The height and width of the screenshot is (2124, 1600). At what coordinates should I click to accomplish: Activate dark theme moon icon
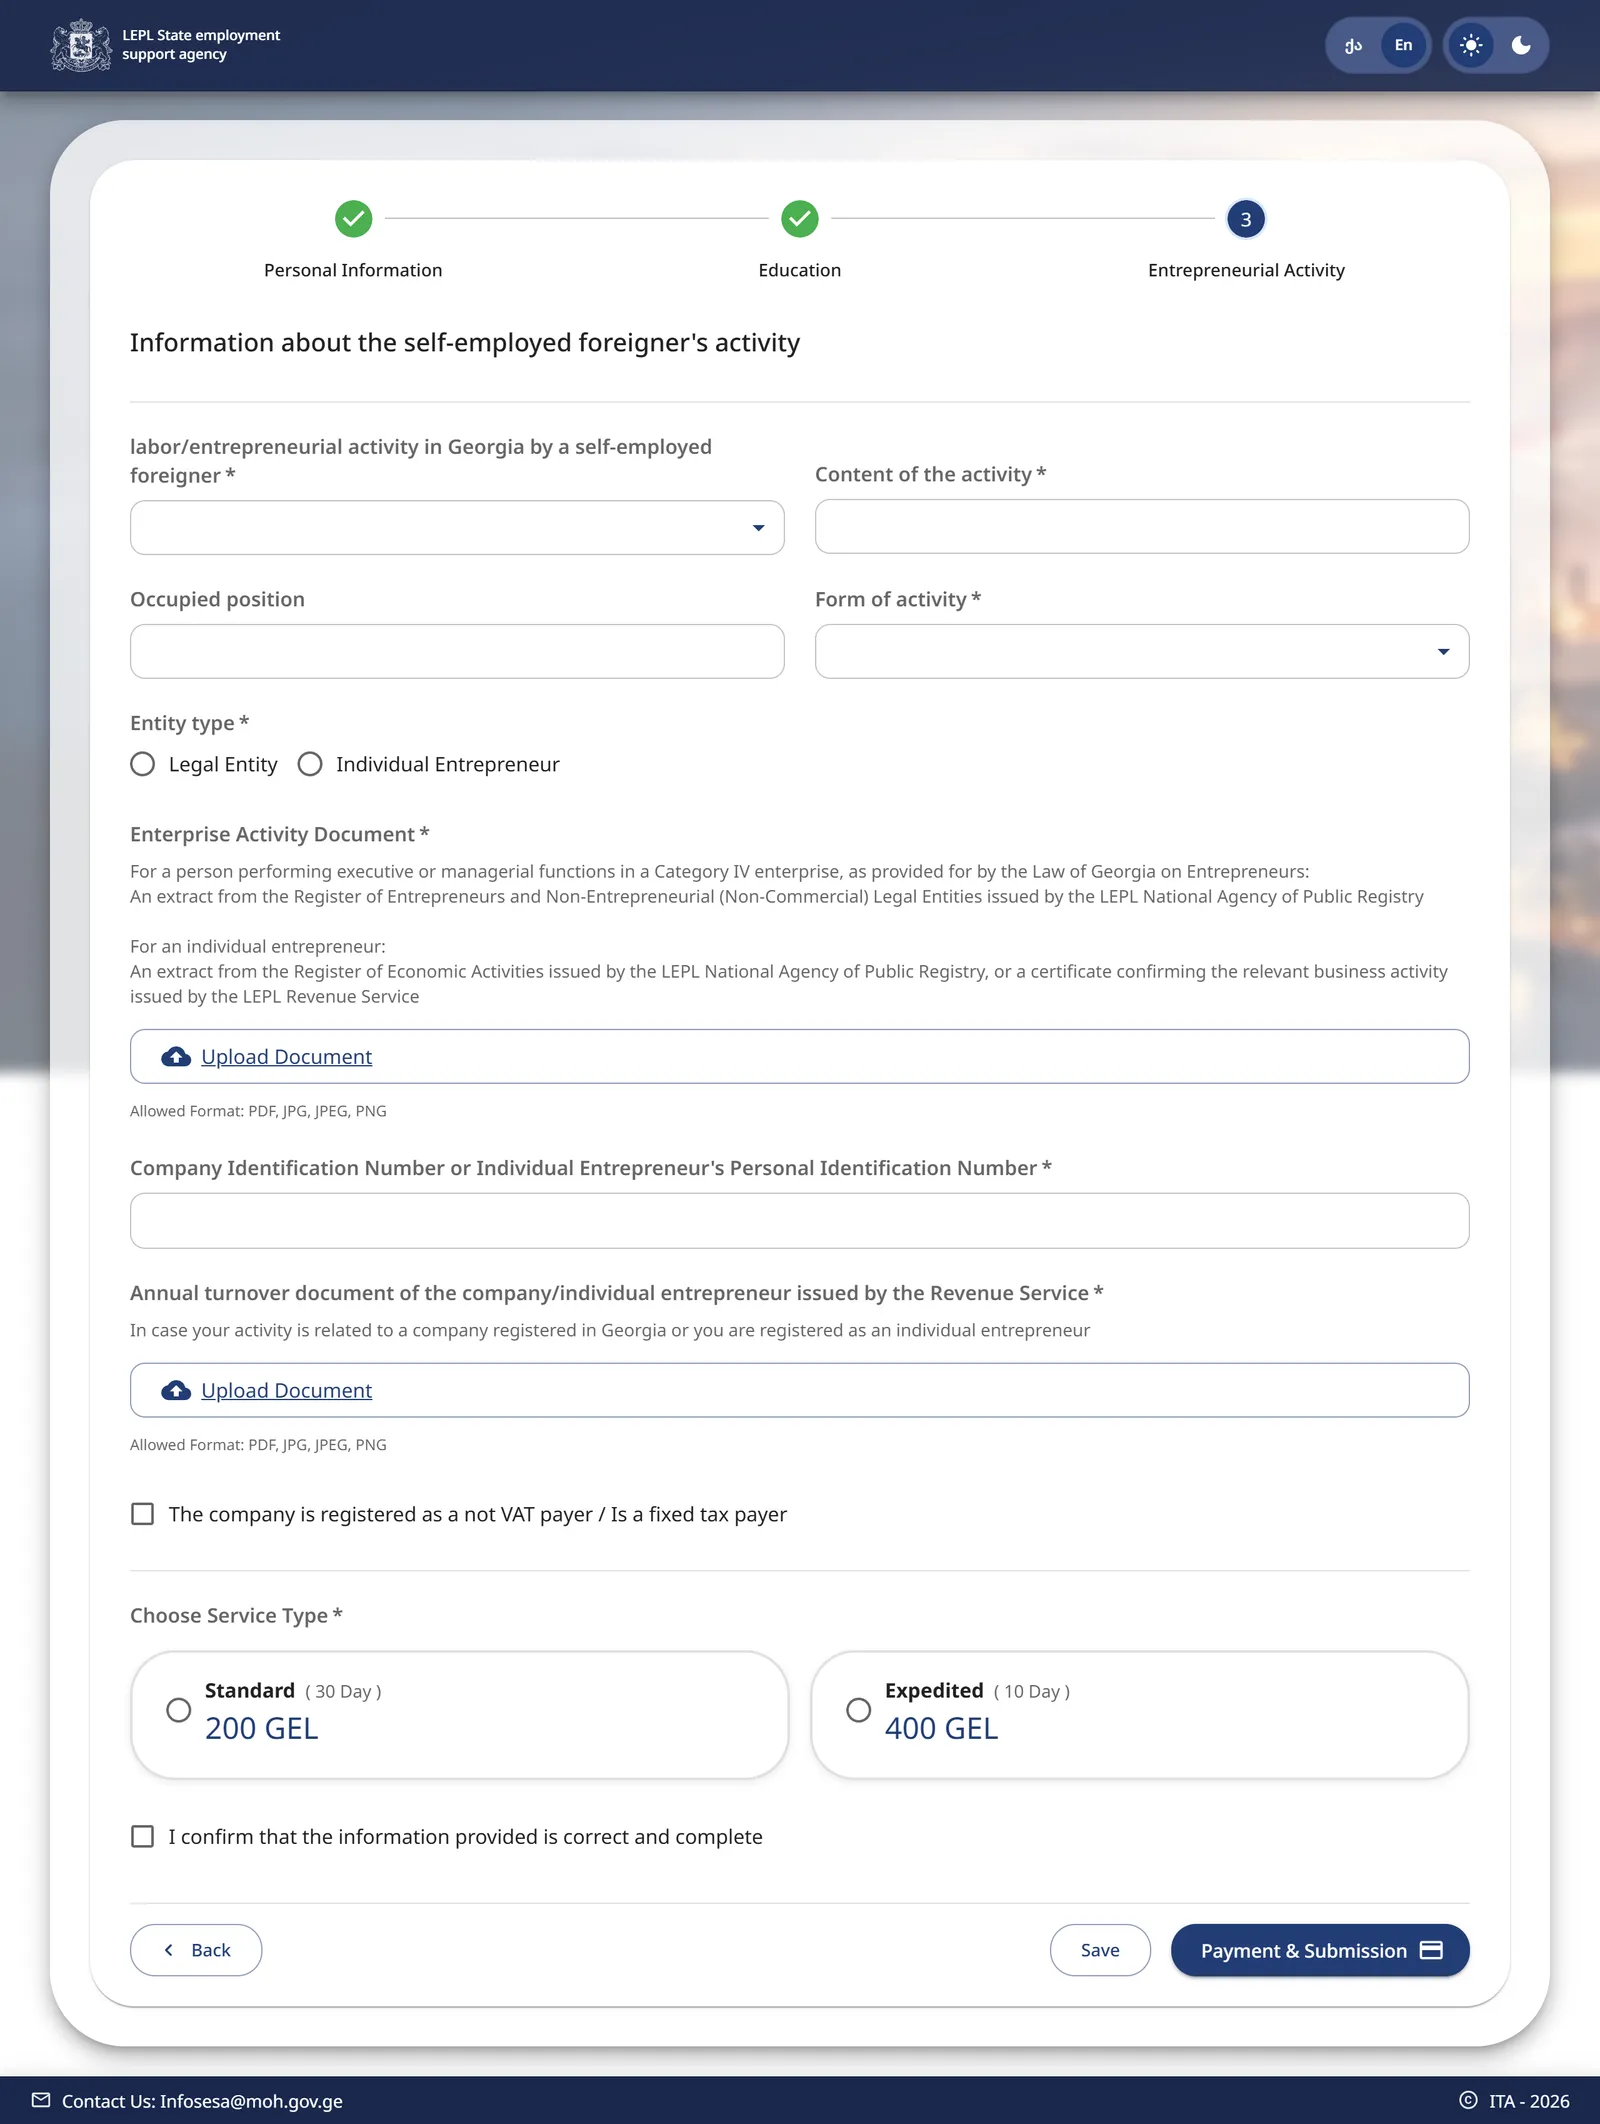1521,45
